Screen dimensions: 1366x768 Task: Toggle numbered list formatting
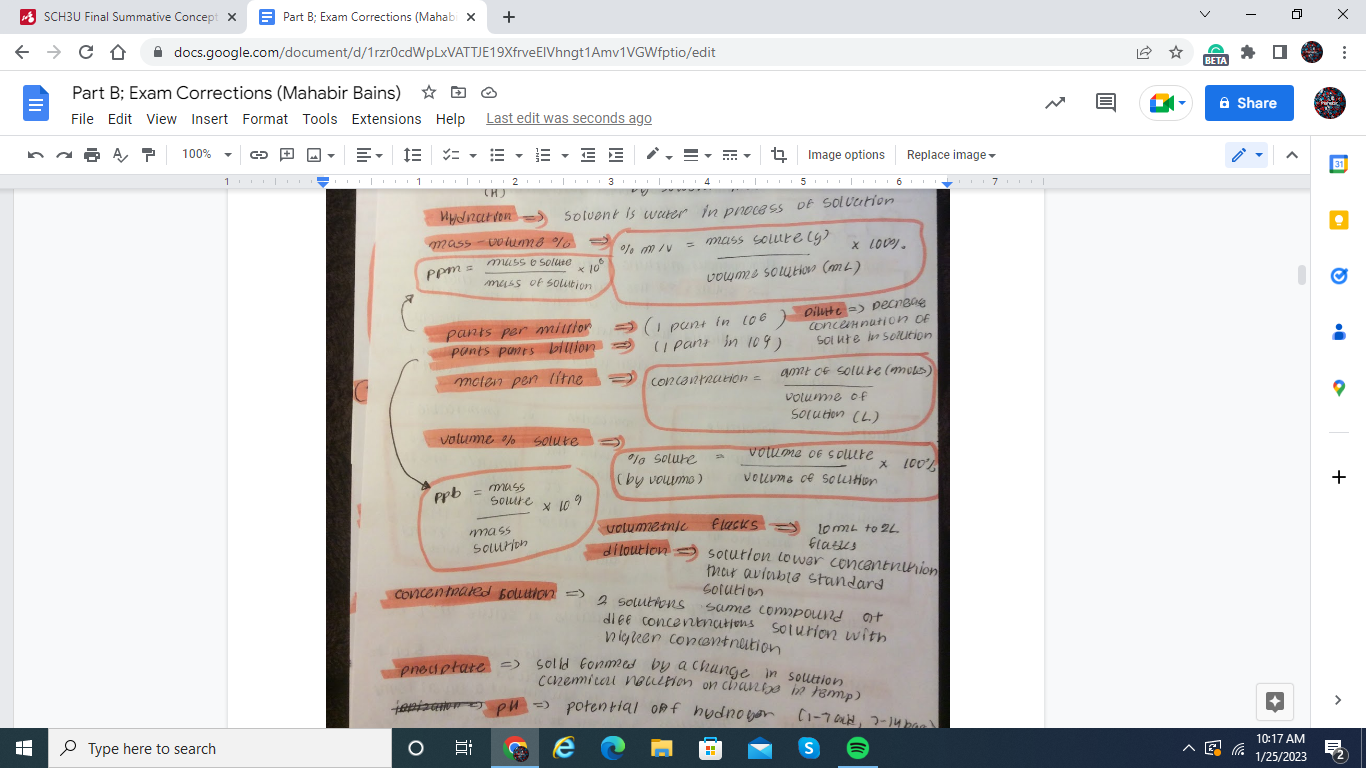pos(543,154)
